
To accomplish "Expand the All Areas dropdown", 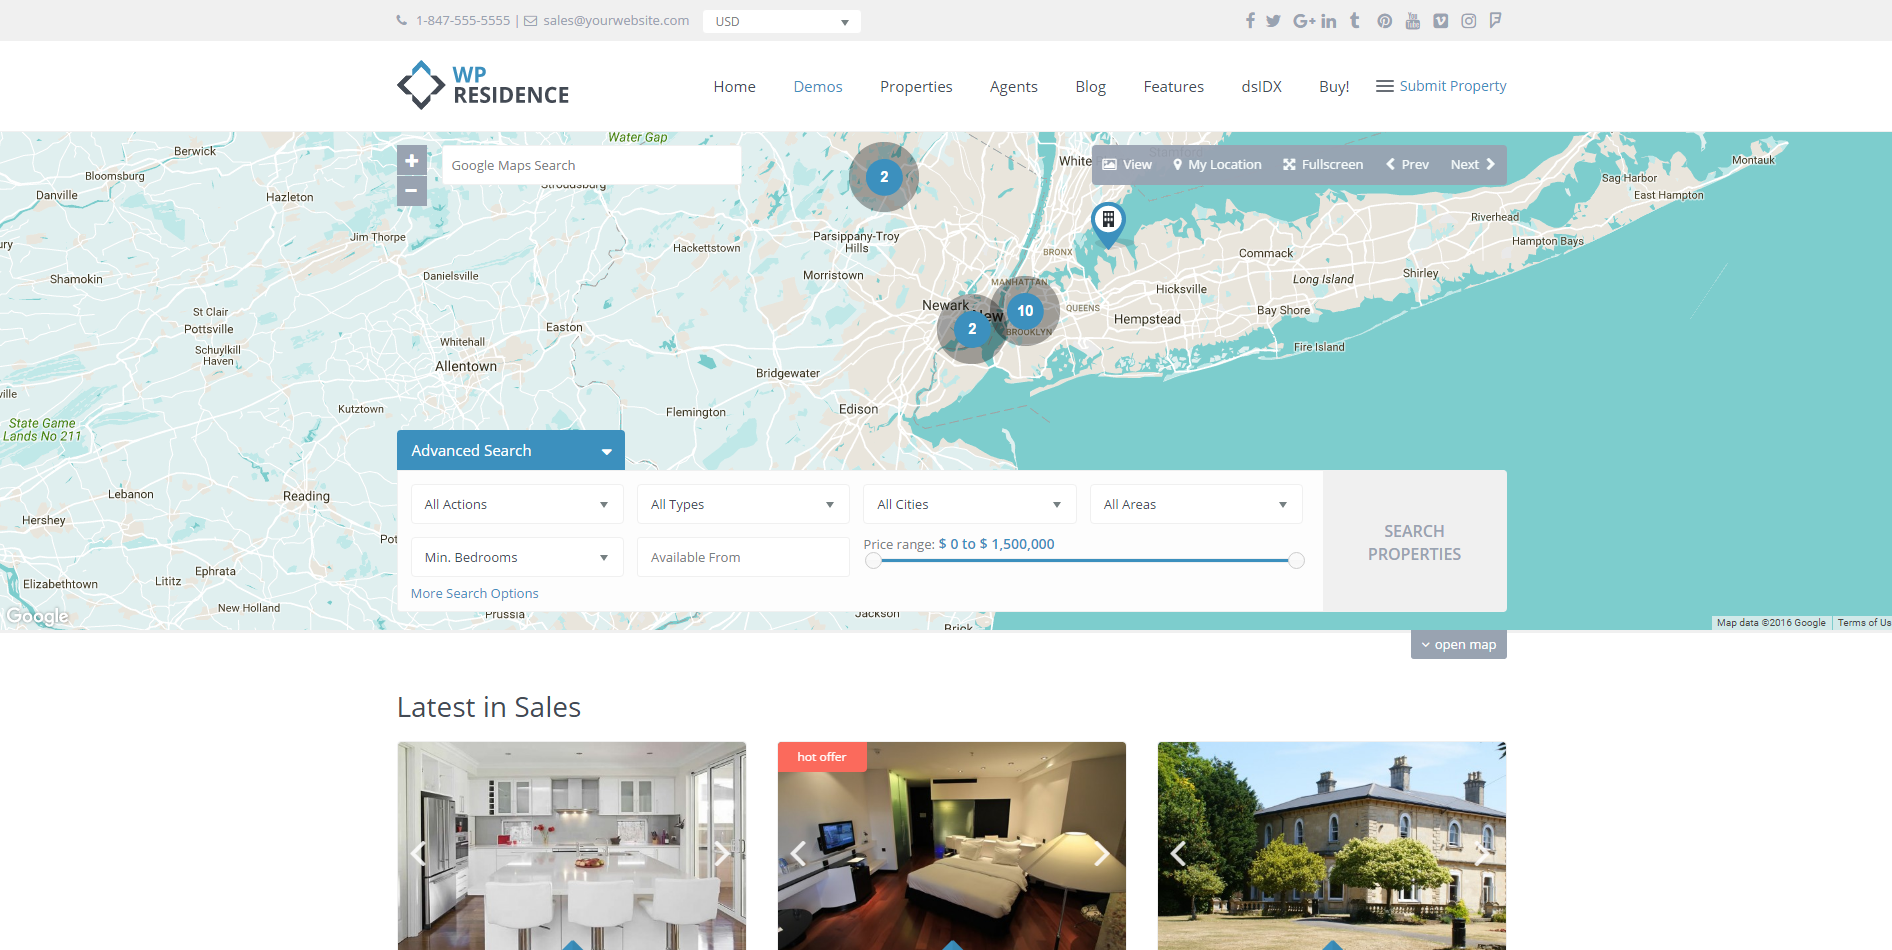I will click(x=1196, y=504).
